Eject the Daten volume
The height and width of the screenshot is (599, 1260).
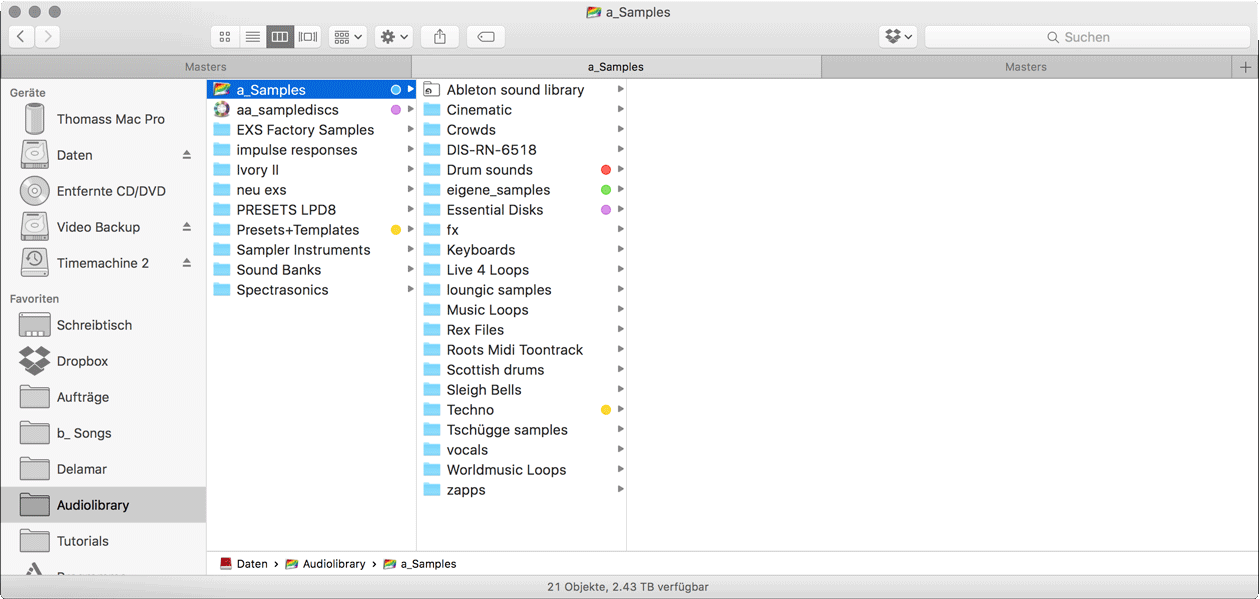click(187, 155)
